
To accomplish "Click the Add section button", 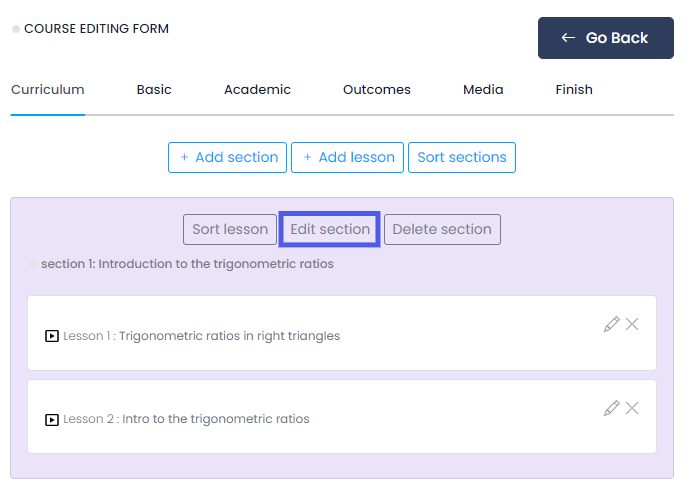I will coord(227,157).
